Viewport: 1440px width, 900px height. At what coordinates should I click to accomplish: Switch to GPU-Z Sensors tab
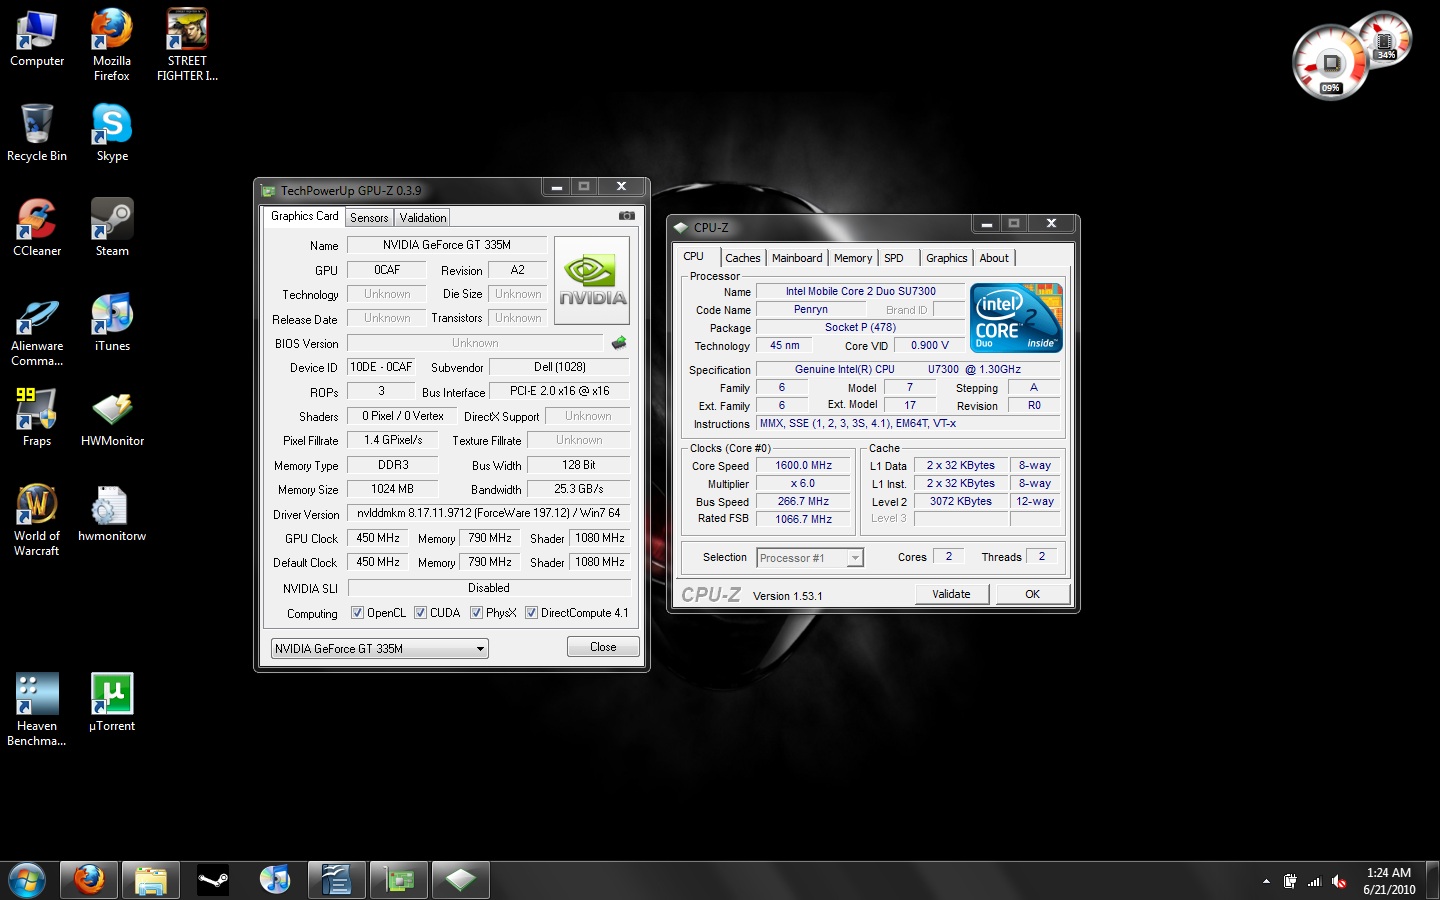pyautogui.click(x=369, y=218)
